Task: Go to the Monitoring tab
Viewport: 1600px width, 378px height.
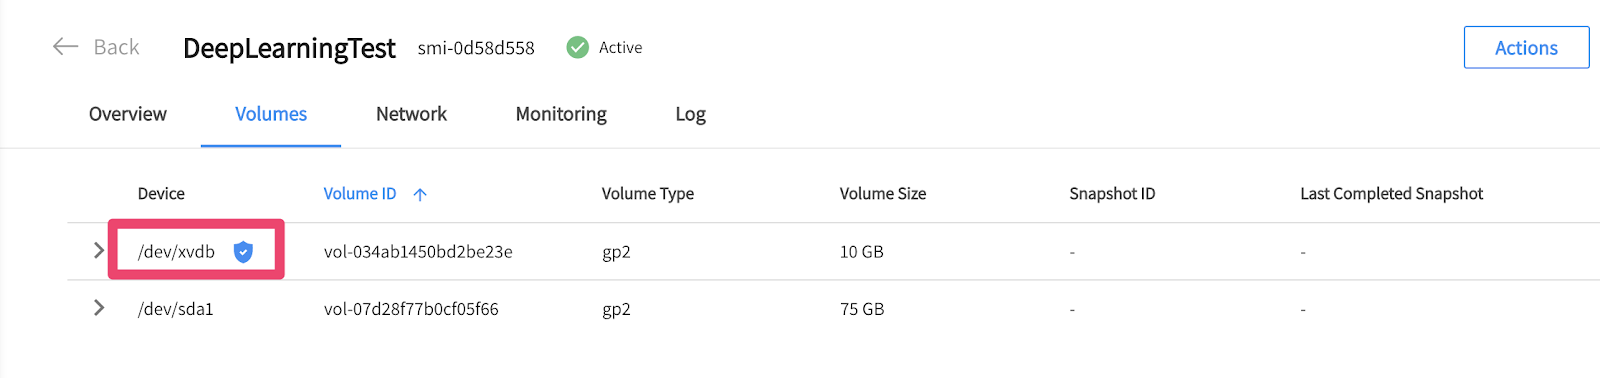Action: pos(561,114)
